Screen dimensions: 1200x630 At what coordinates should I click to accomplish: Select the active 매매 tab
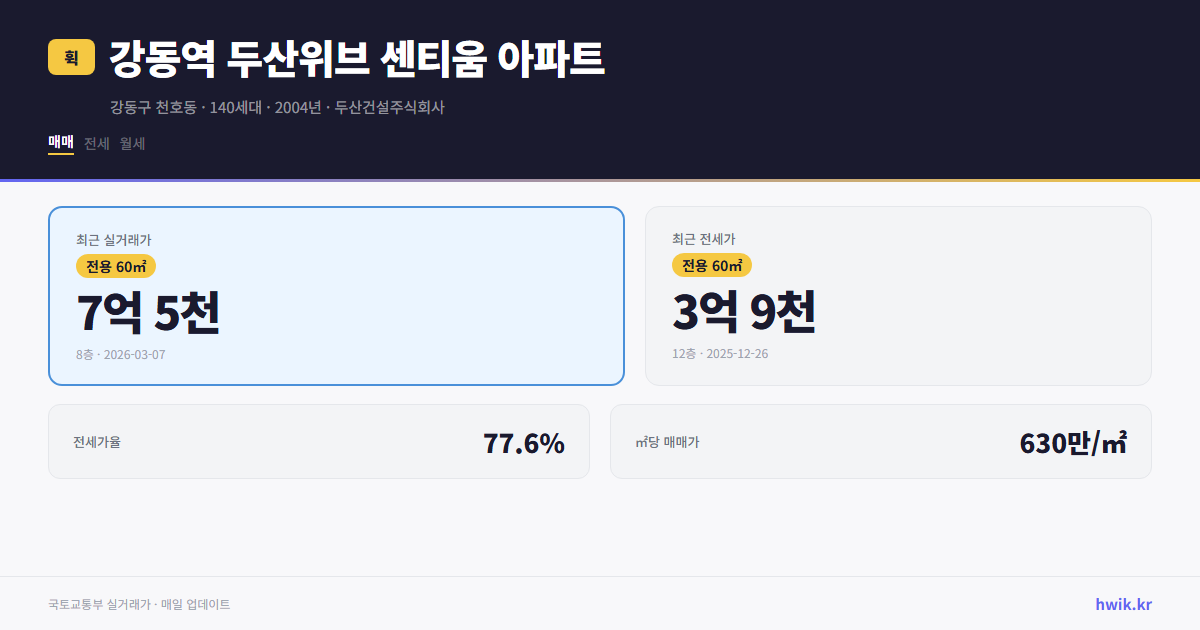[x=60, y=143]
